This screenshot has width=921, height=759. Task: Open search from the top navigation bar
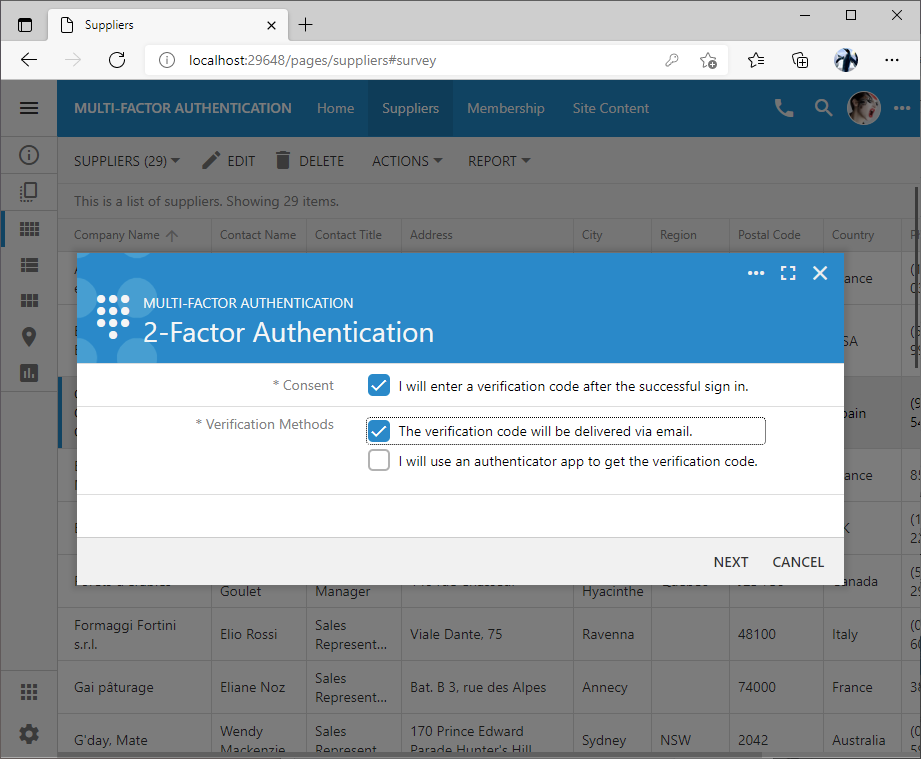click(823, 108)
